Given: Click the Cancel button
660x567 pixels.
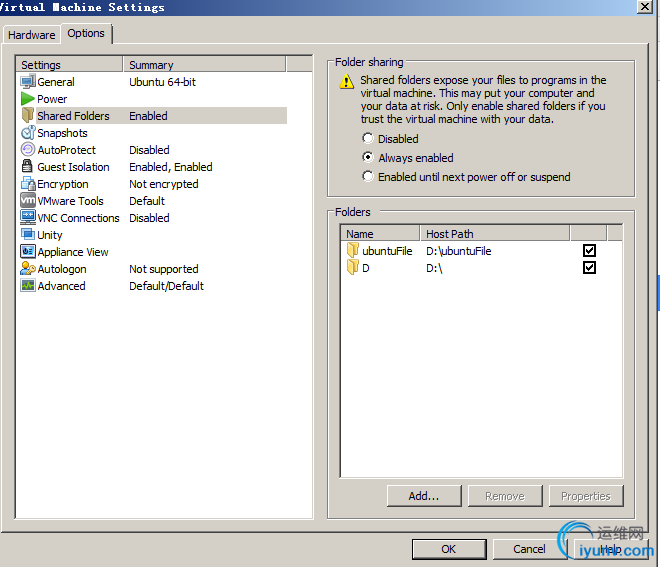Looking at the screenshot, I should click(x=530, y=549).
